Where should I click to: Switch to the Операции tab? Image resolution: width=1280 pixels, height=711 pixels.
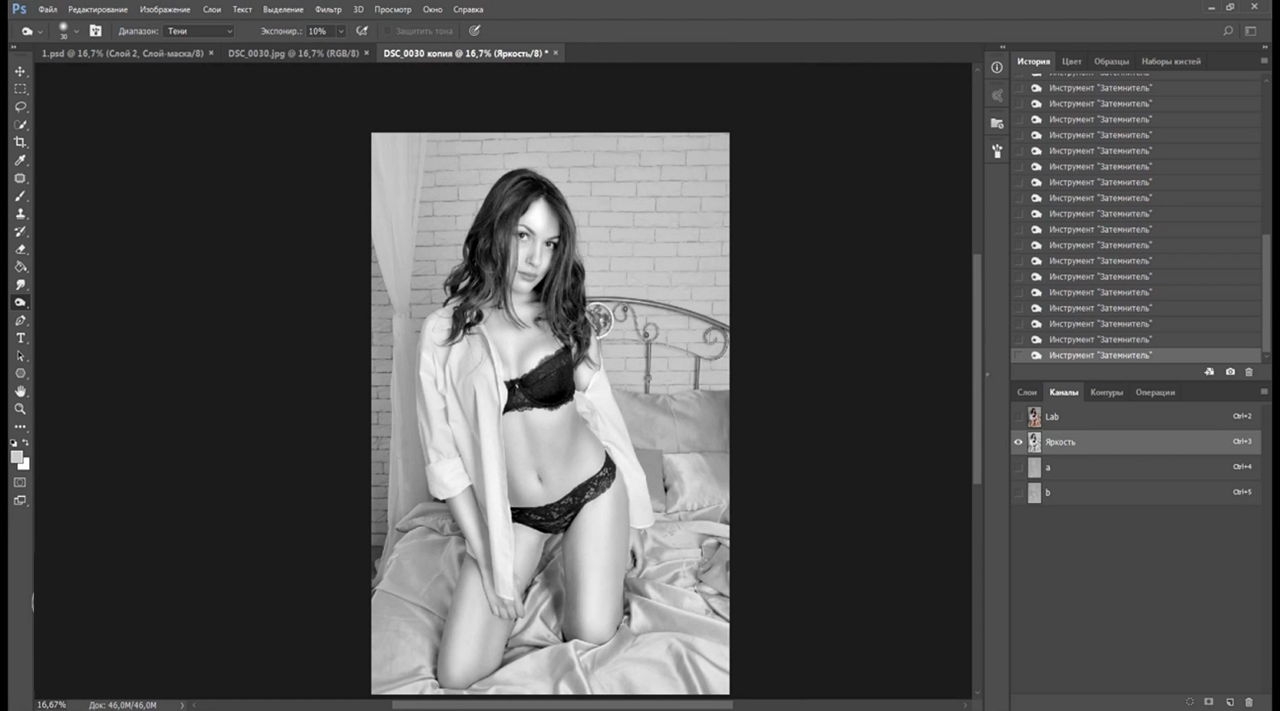[x=1155, y=392]
